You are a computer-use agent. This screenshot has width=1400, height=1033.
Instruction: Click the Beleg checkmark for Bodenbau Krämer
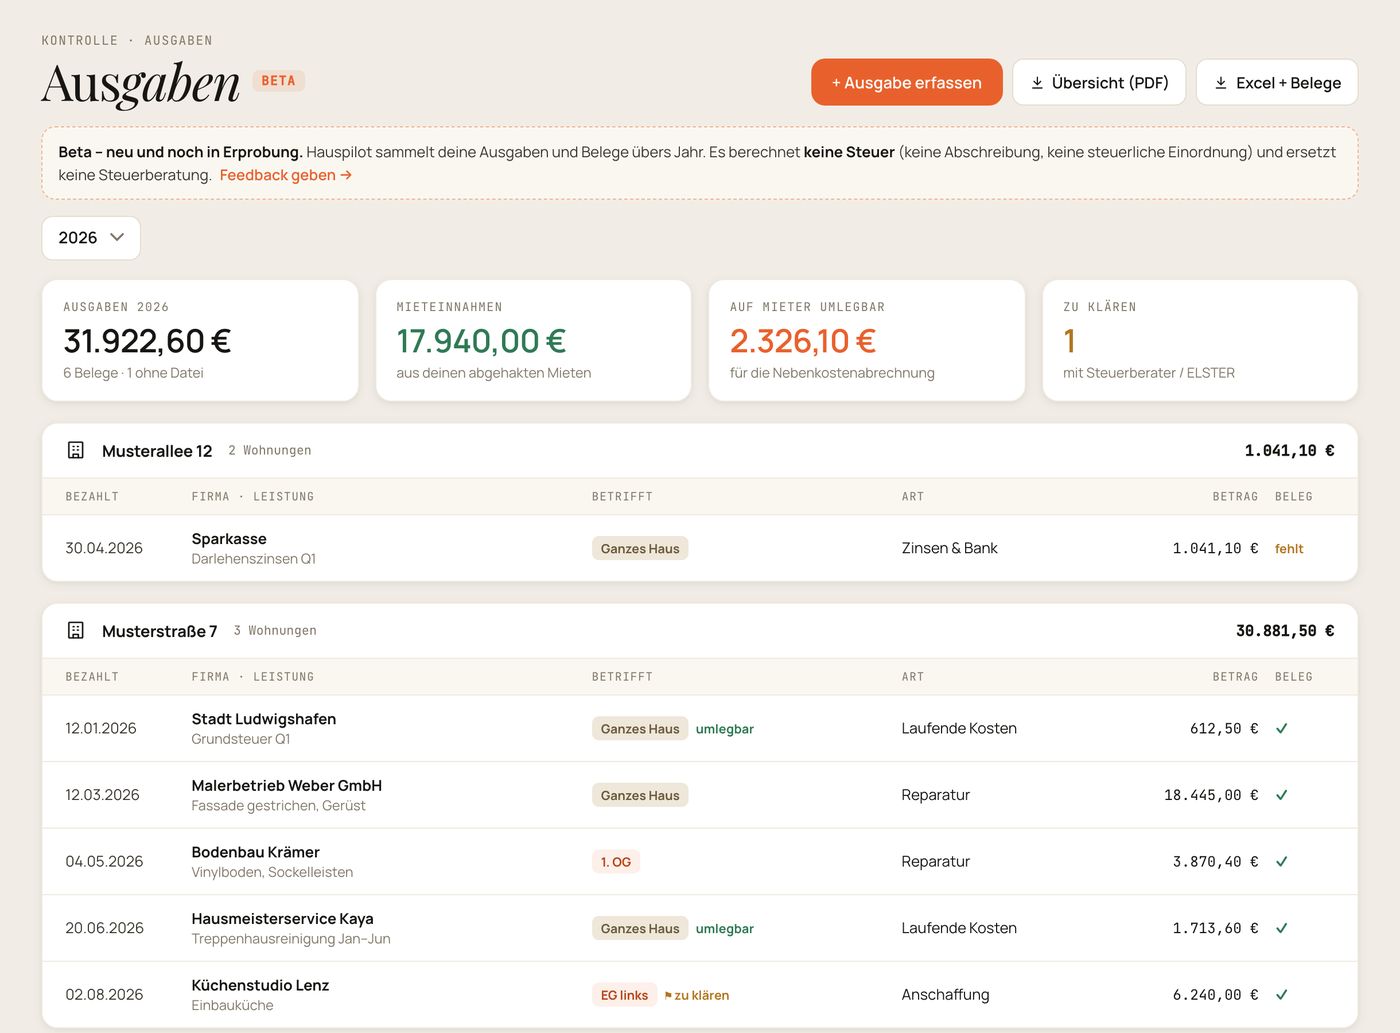(x=1281, y=862)
